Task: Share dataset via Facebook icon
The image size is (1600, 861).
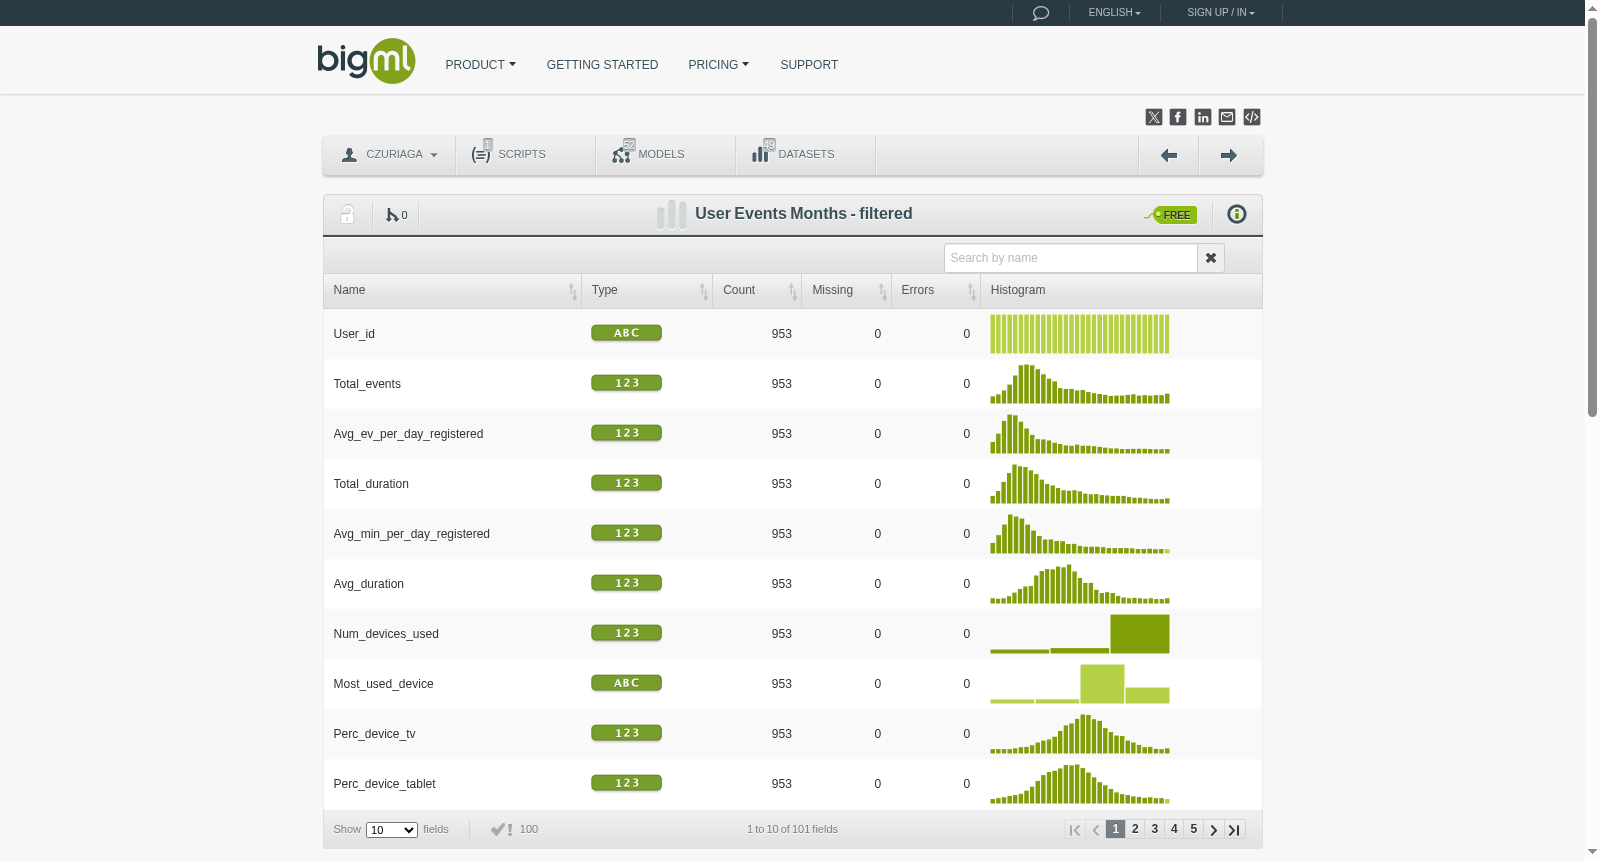Action: [1178, 117]
